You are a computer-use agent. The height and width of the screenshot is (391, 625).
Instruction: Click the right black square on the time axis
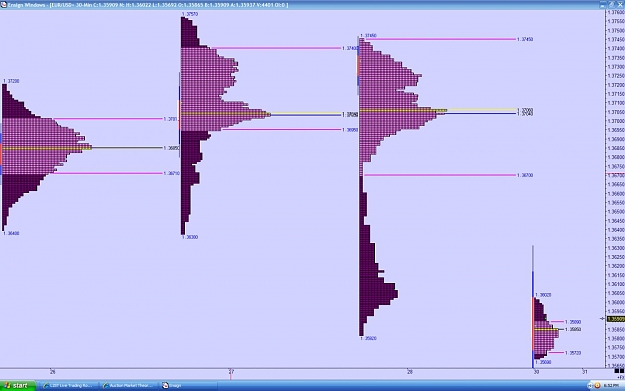[x=622, y=371]
